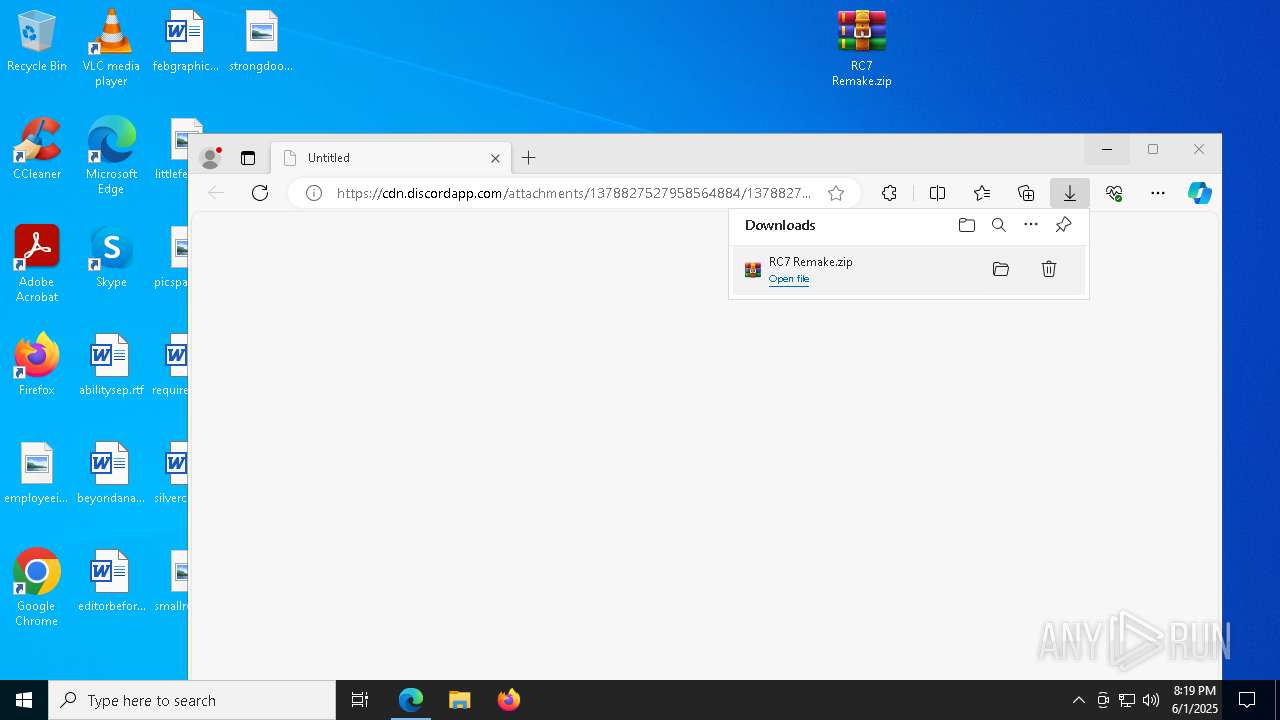The image size is (1280, 720).
Task: Select abilitysep.rtf document
Action: pos(111,366)
